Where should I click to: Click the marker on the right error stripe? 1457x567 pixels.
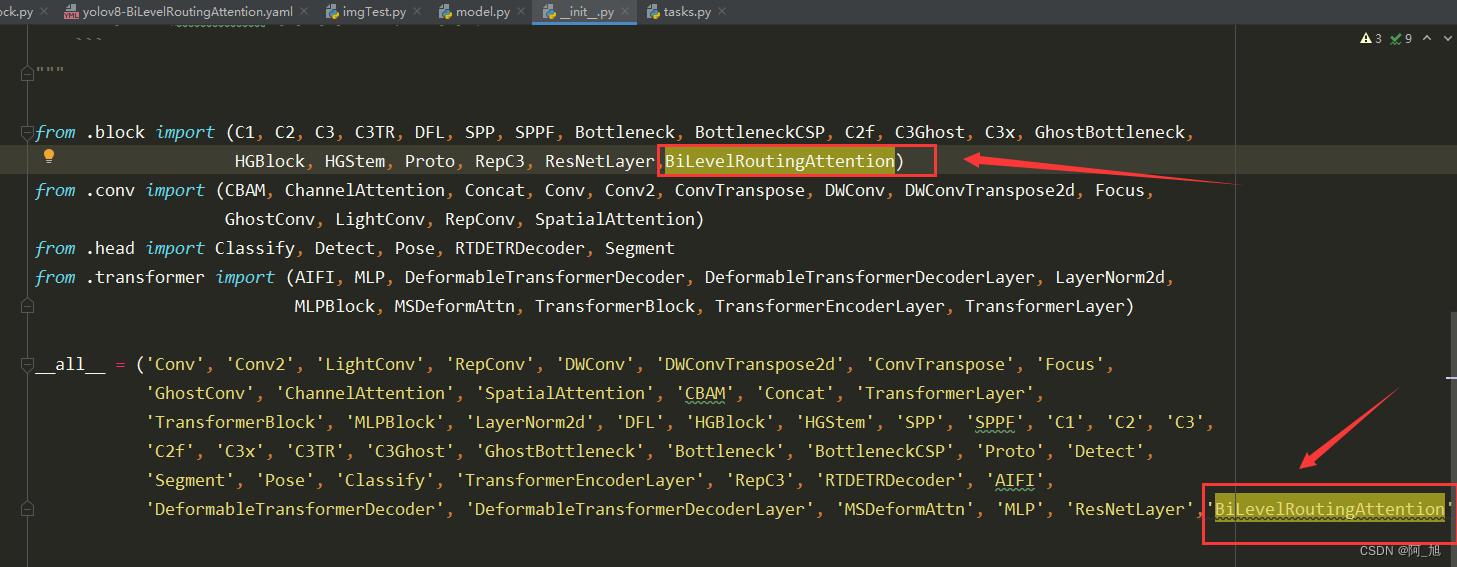[1451, 378]
